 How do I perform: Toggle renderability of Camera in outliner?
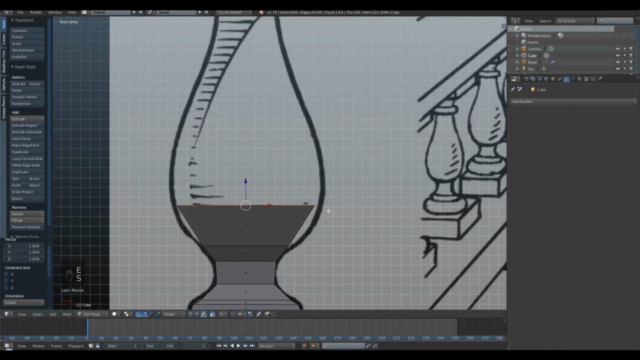point(631,49)
